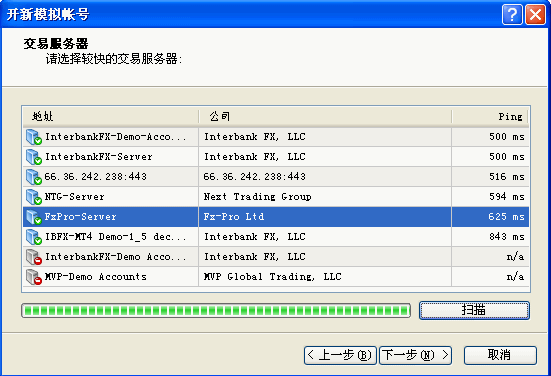The width and height of the screenshot is (551, 376).
Task: Click the 625 ms ping value
Action: coord(507,217)
